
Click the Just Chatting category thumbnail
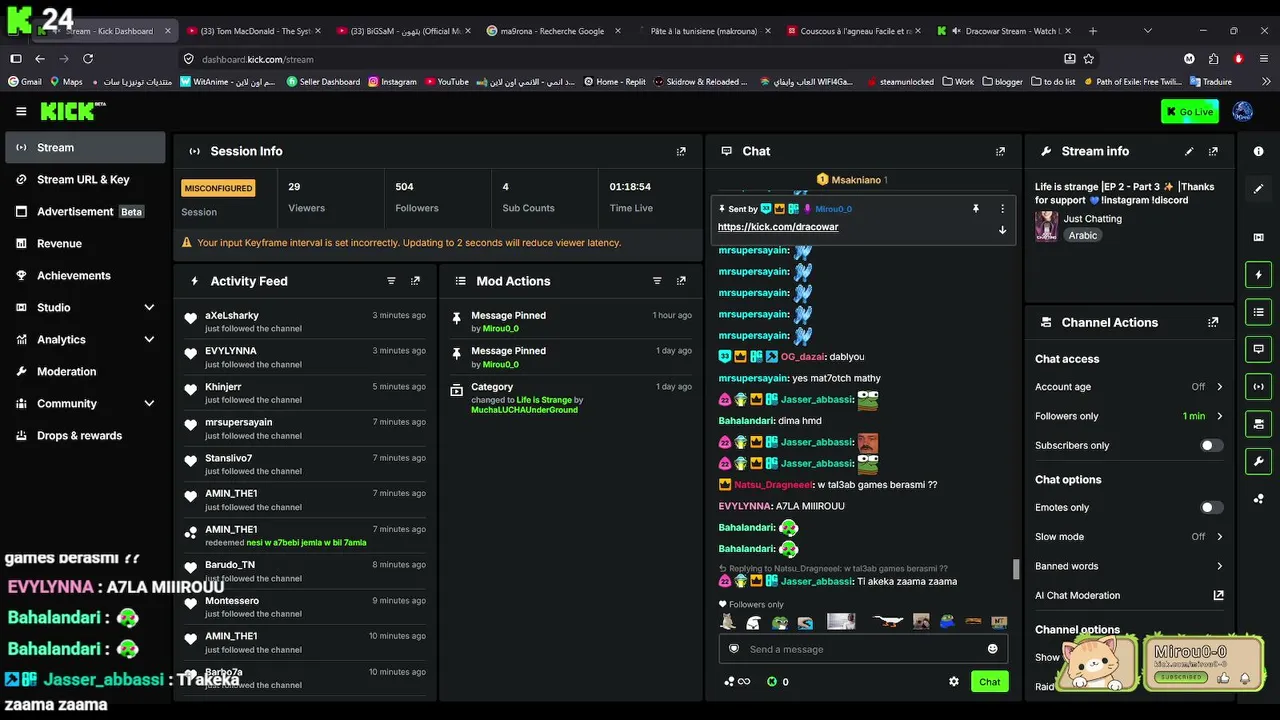click(1046, 226)
